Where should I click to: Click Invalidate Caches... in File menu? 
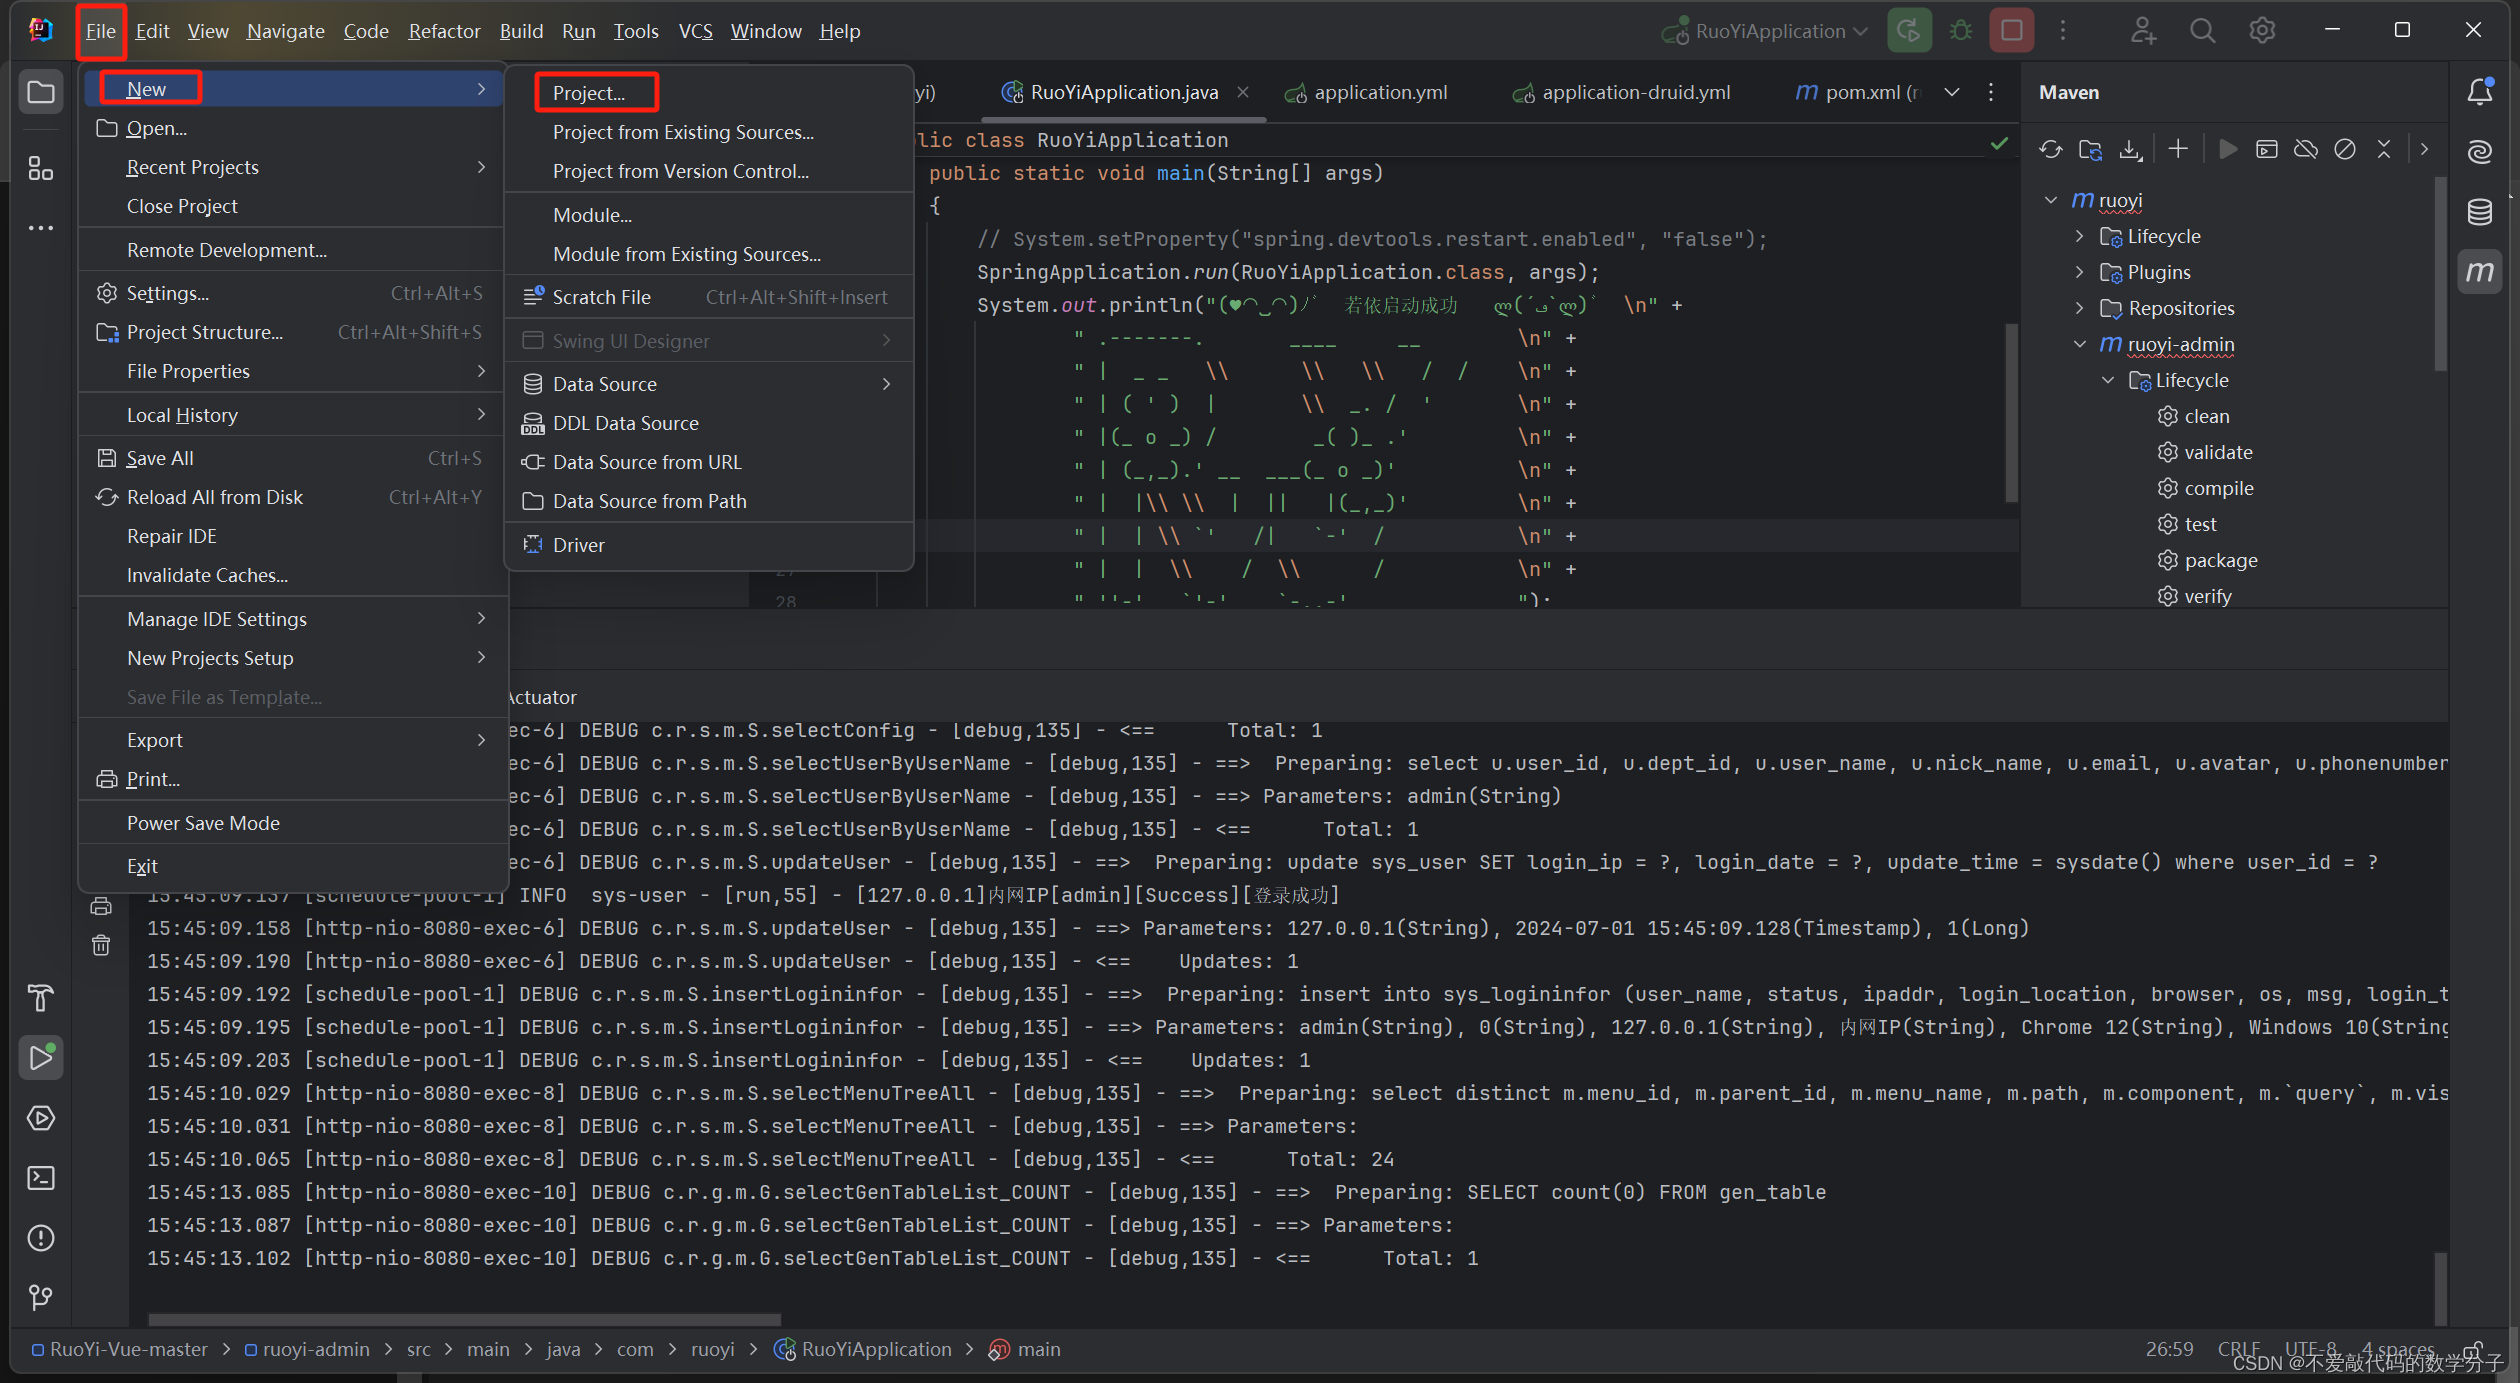point(207,575)
